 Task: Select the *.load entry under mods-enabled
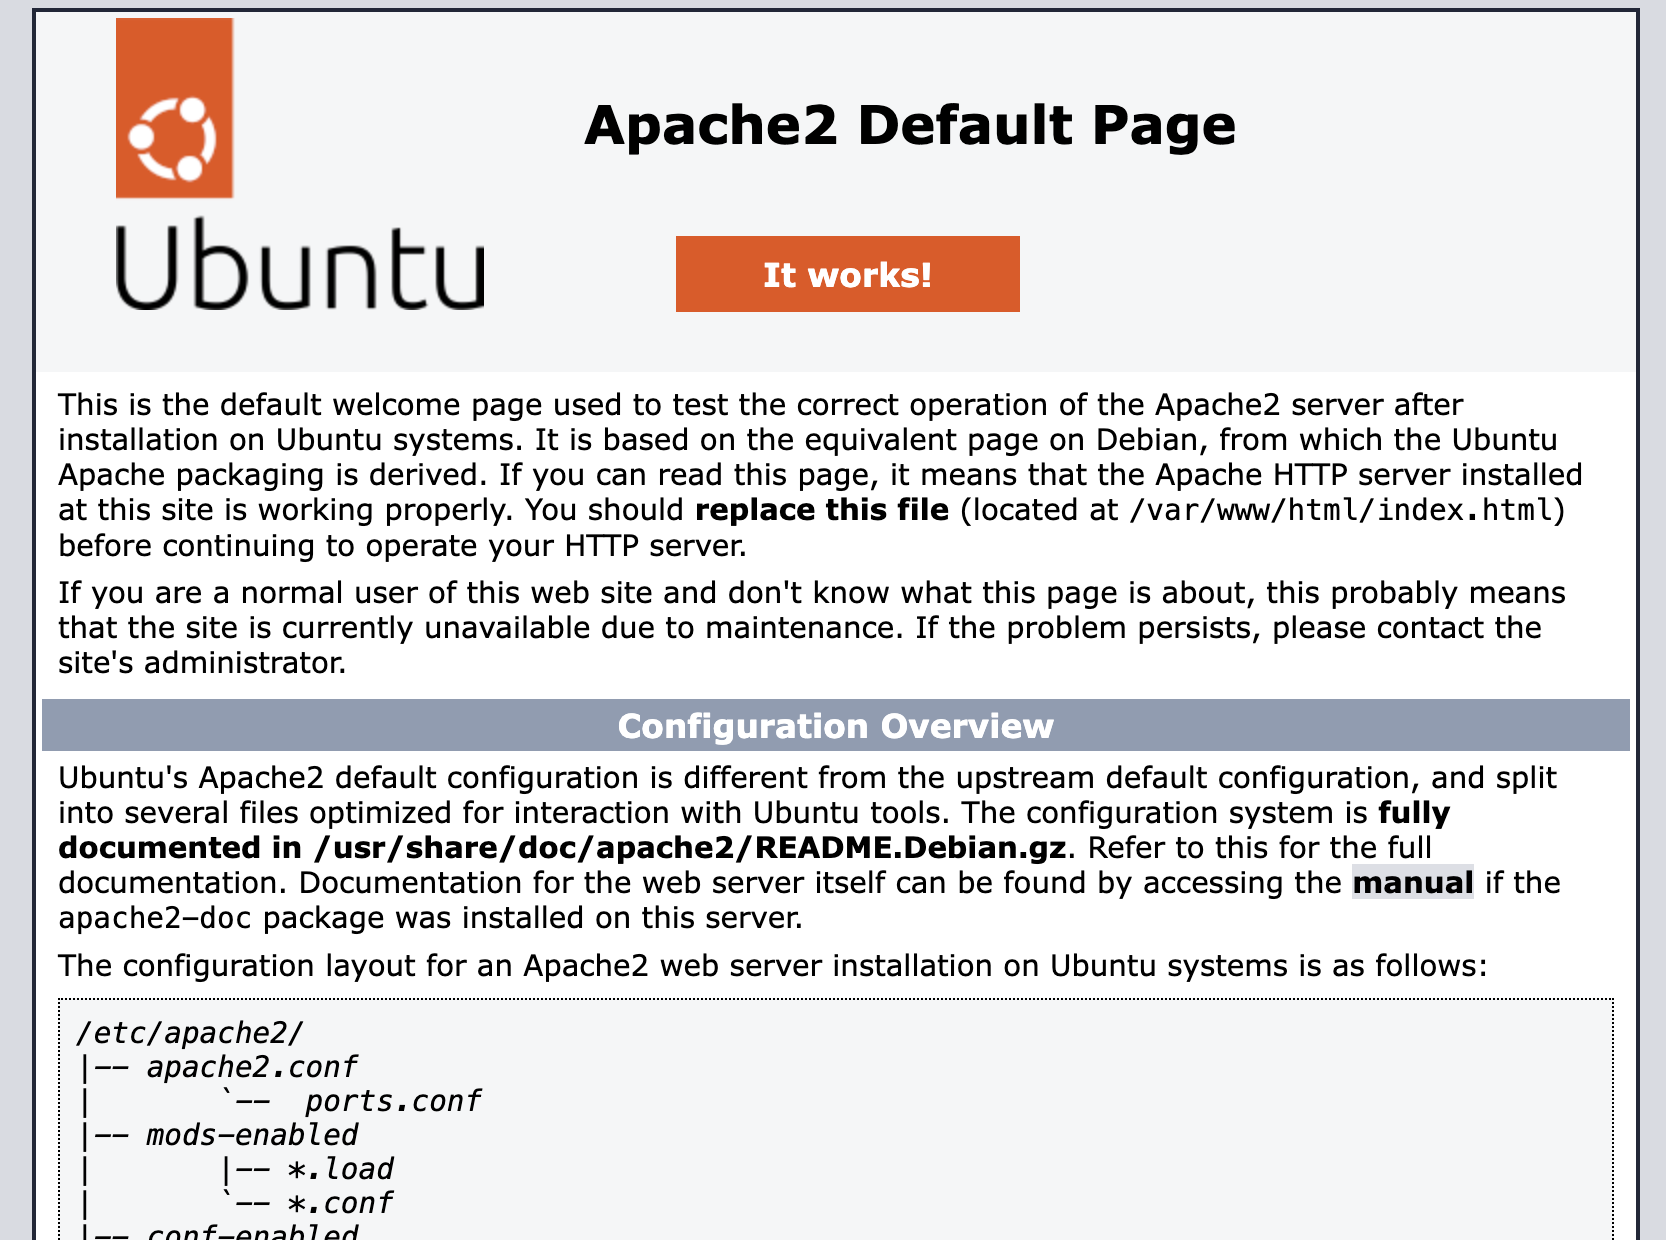point(340,1169)
